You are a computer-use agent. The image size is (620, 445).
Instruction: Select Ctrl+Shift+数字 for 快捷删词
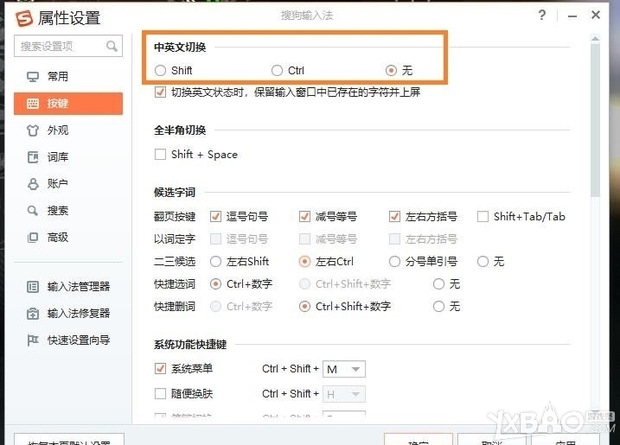point(304,307)
